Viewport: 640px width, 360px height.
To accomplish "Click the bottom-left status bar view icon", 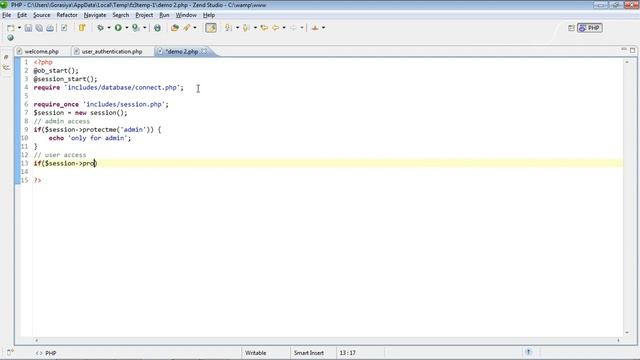I will (10, 352).
